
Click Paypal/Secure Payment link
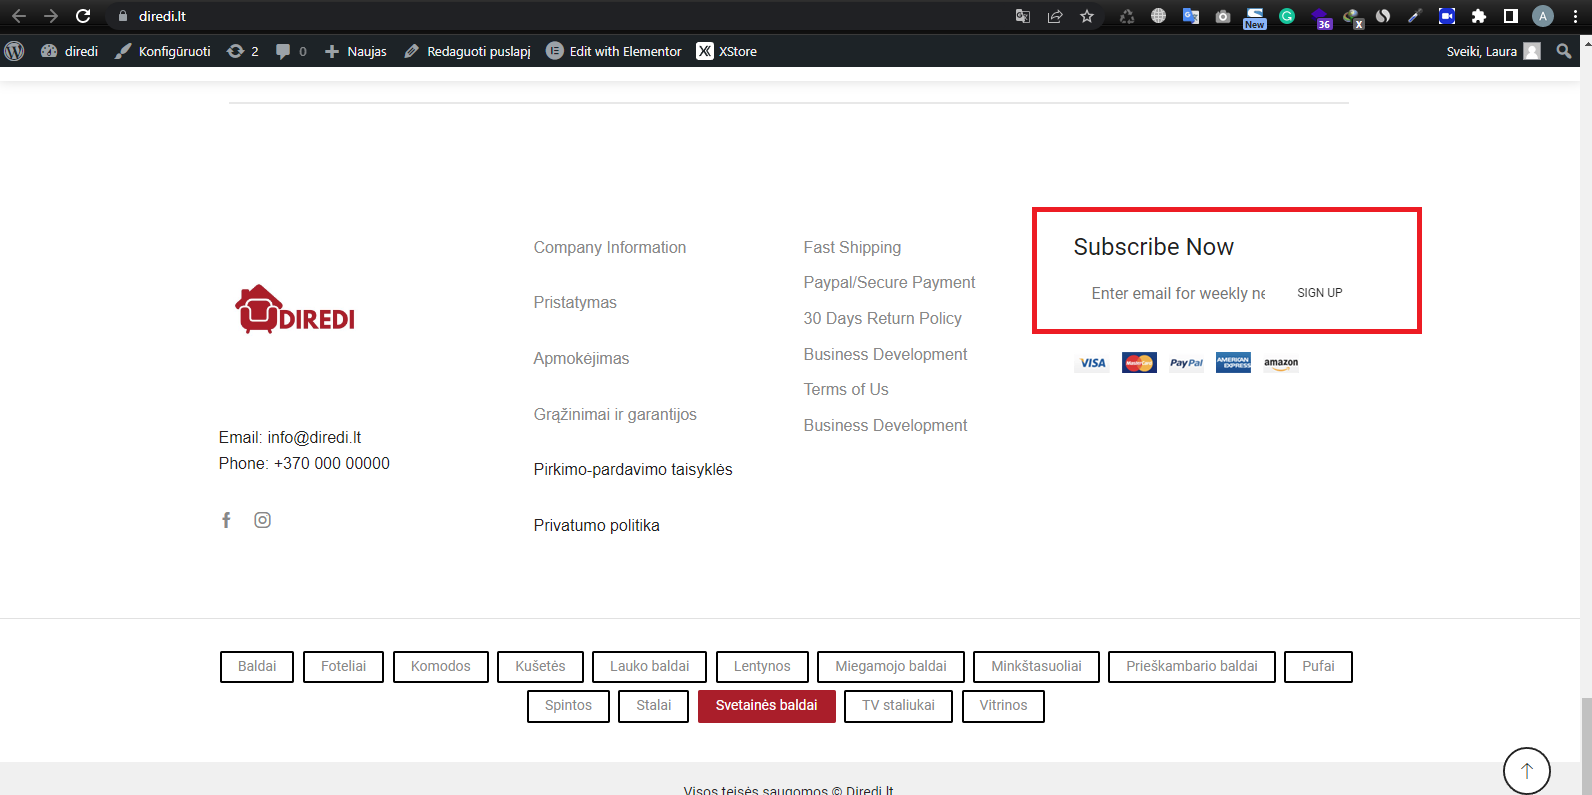(889, 282)
